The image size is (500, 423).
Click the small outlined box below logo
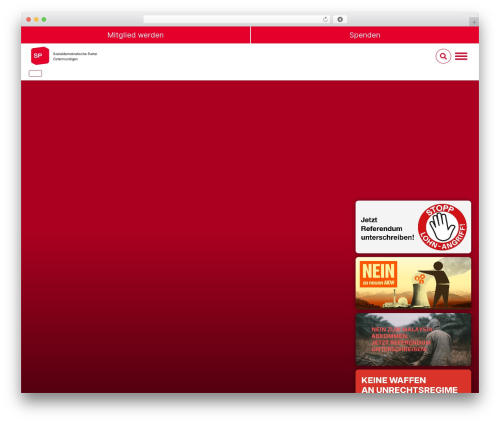tap(35, 73)
